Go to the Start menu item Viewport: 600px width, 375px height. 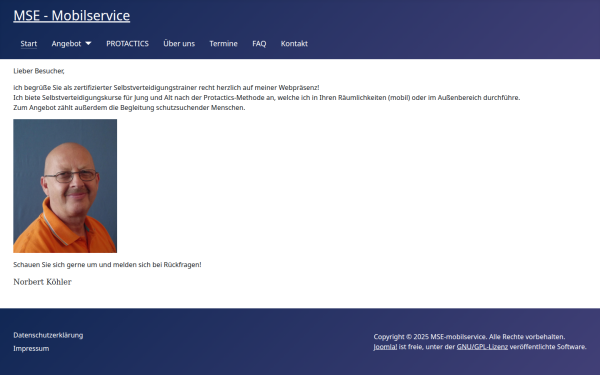point(29,44)
